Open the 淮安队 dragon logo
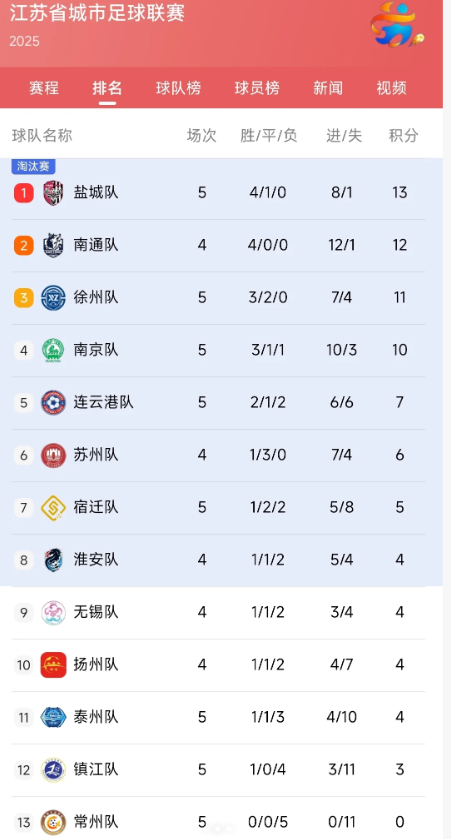This screenshot has width=451, height=839. tap(53, 560)
